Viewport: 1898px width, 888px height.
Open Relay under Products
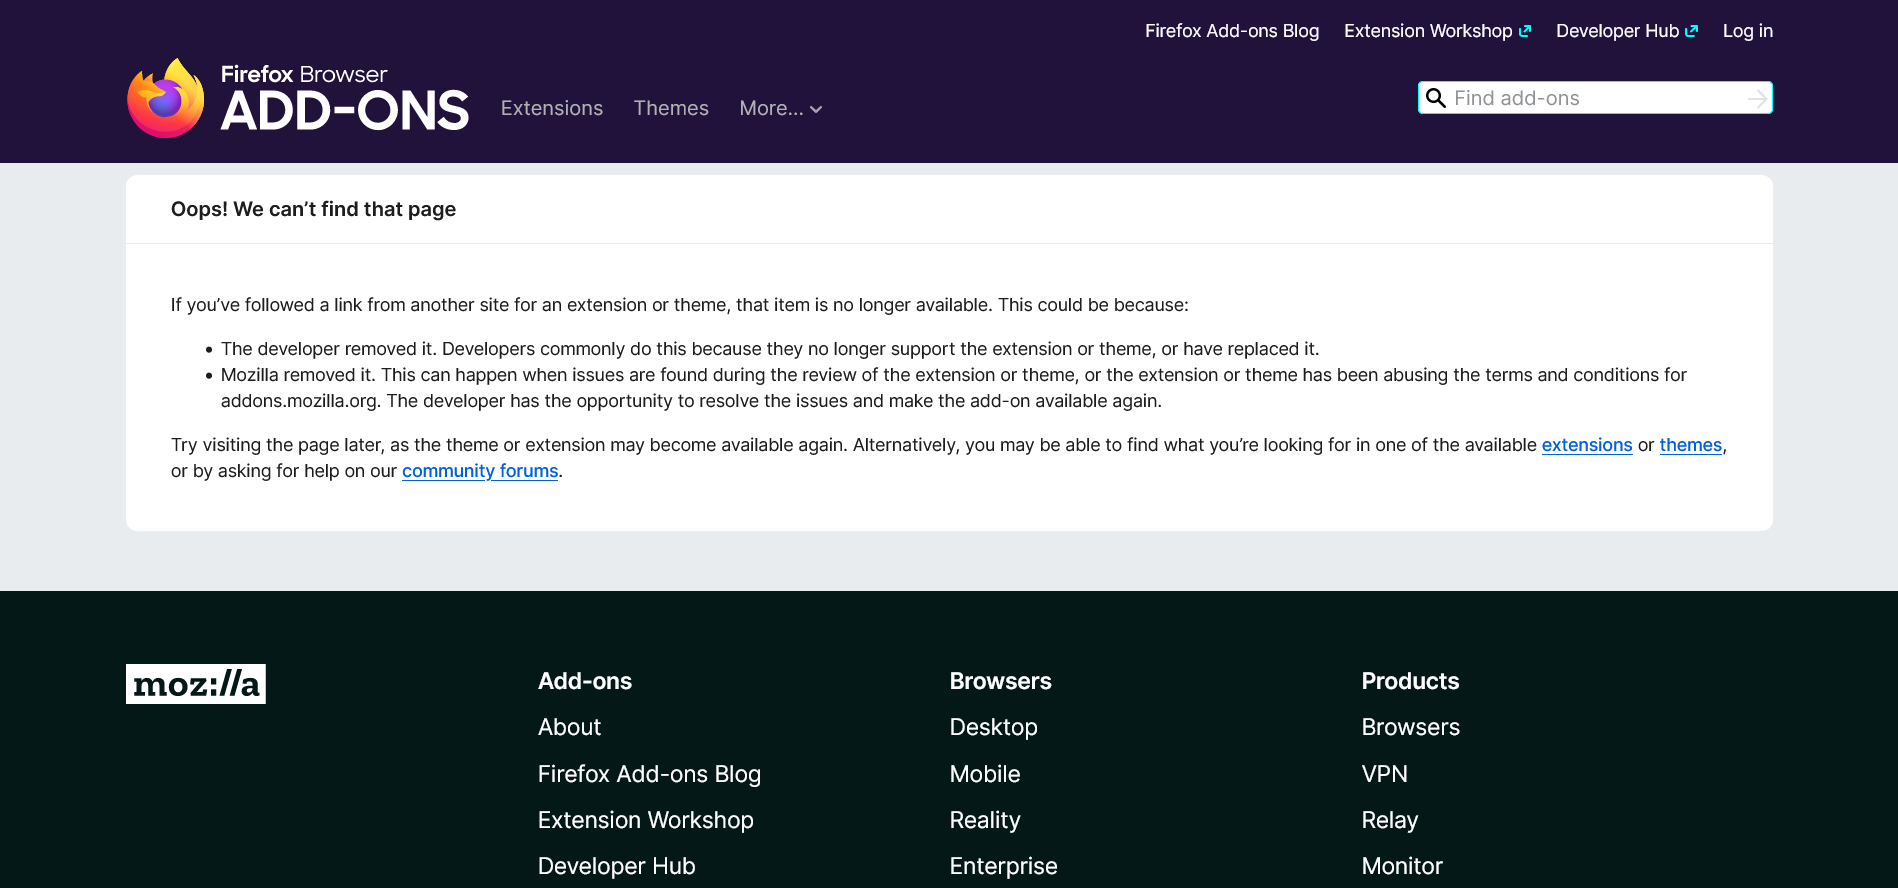[x=1390, y=820]
